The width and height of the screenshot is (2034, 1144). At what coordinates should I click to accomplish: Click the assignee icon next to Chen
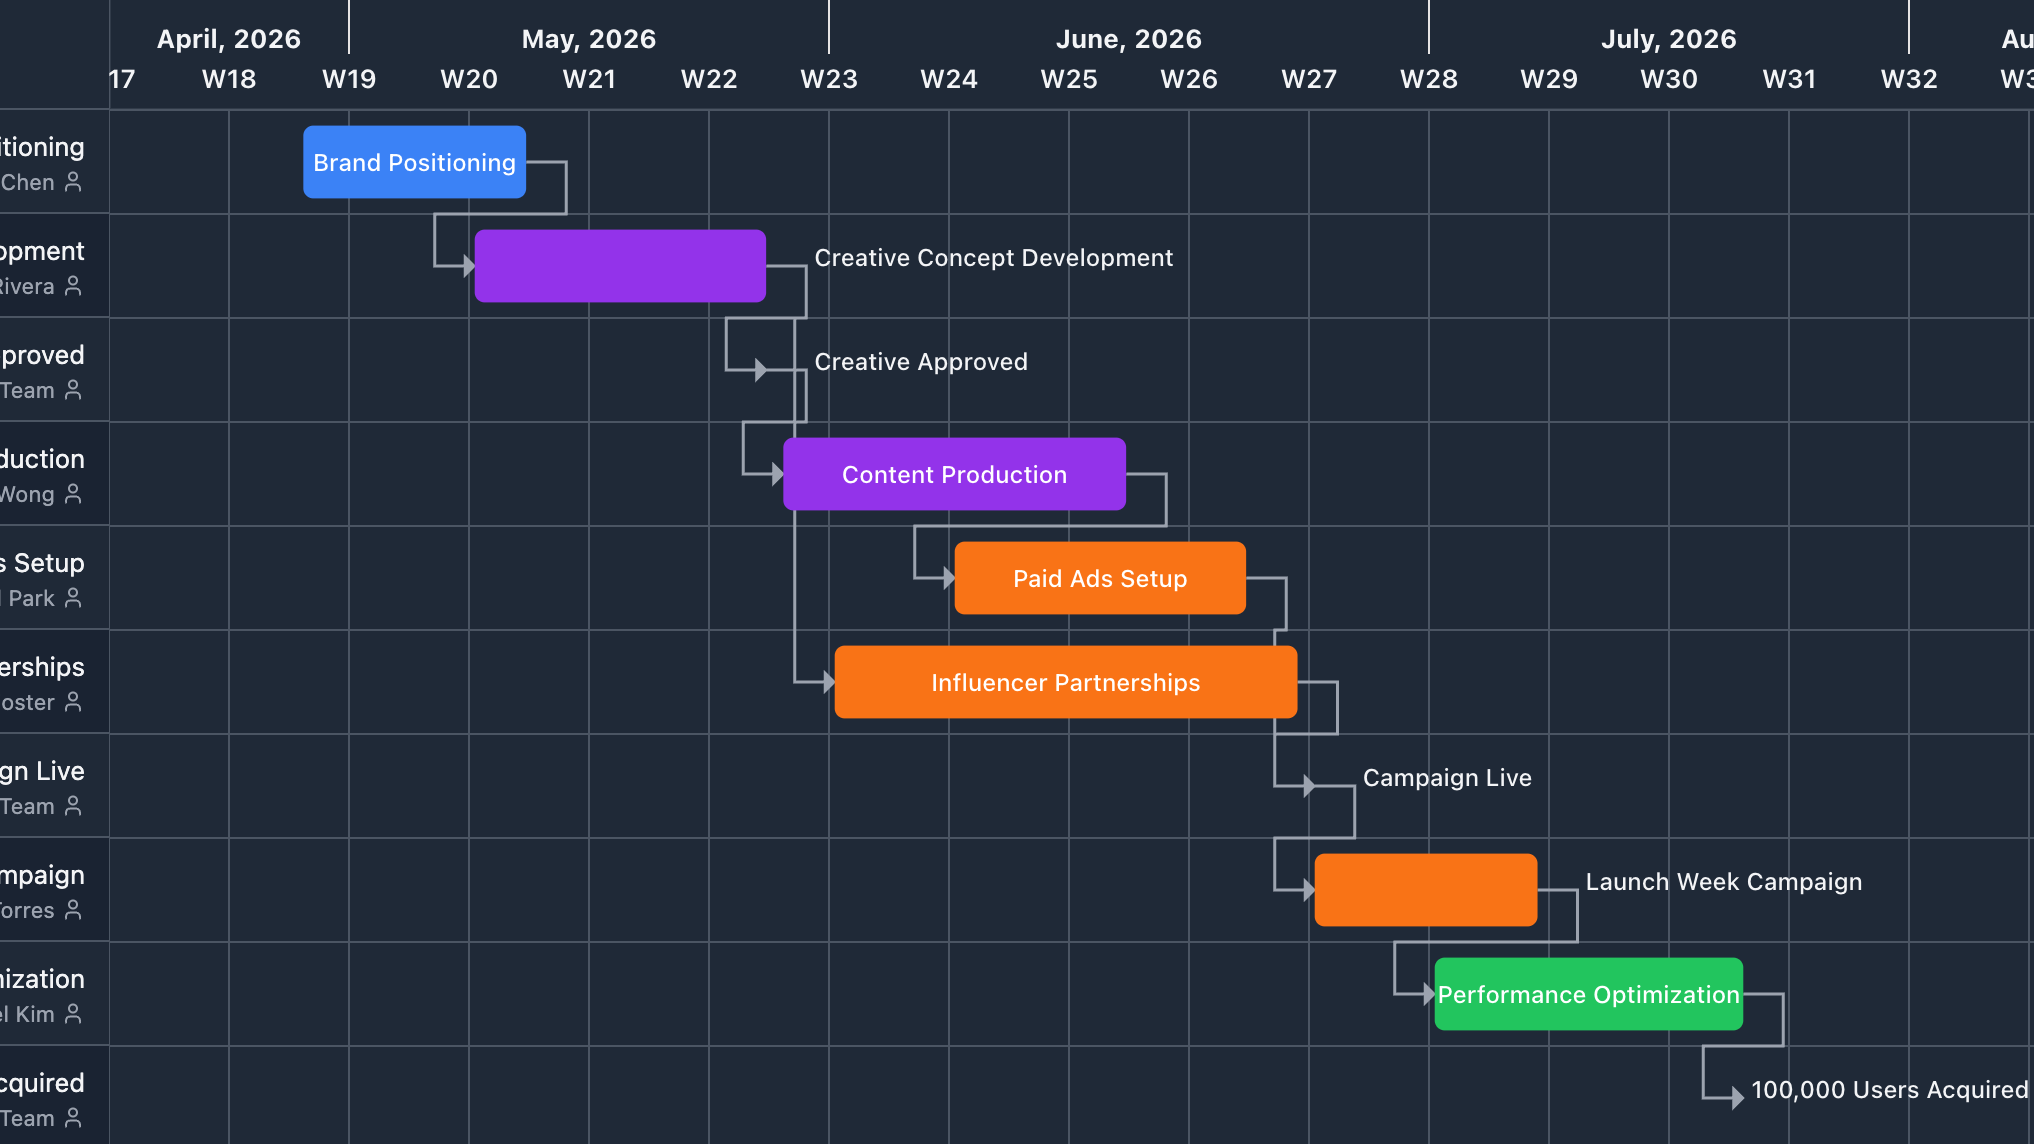[x=71, y=183]
